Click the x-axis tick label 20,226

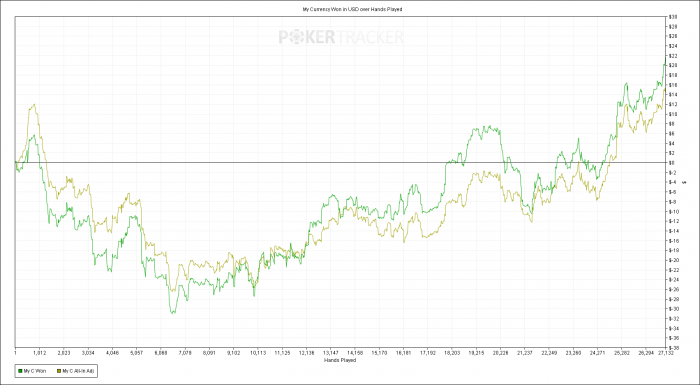point(500,352)
